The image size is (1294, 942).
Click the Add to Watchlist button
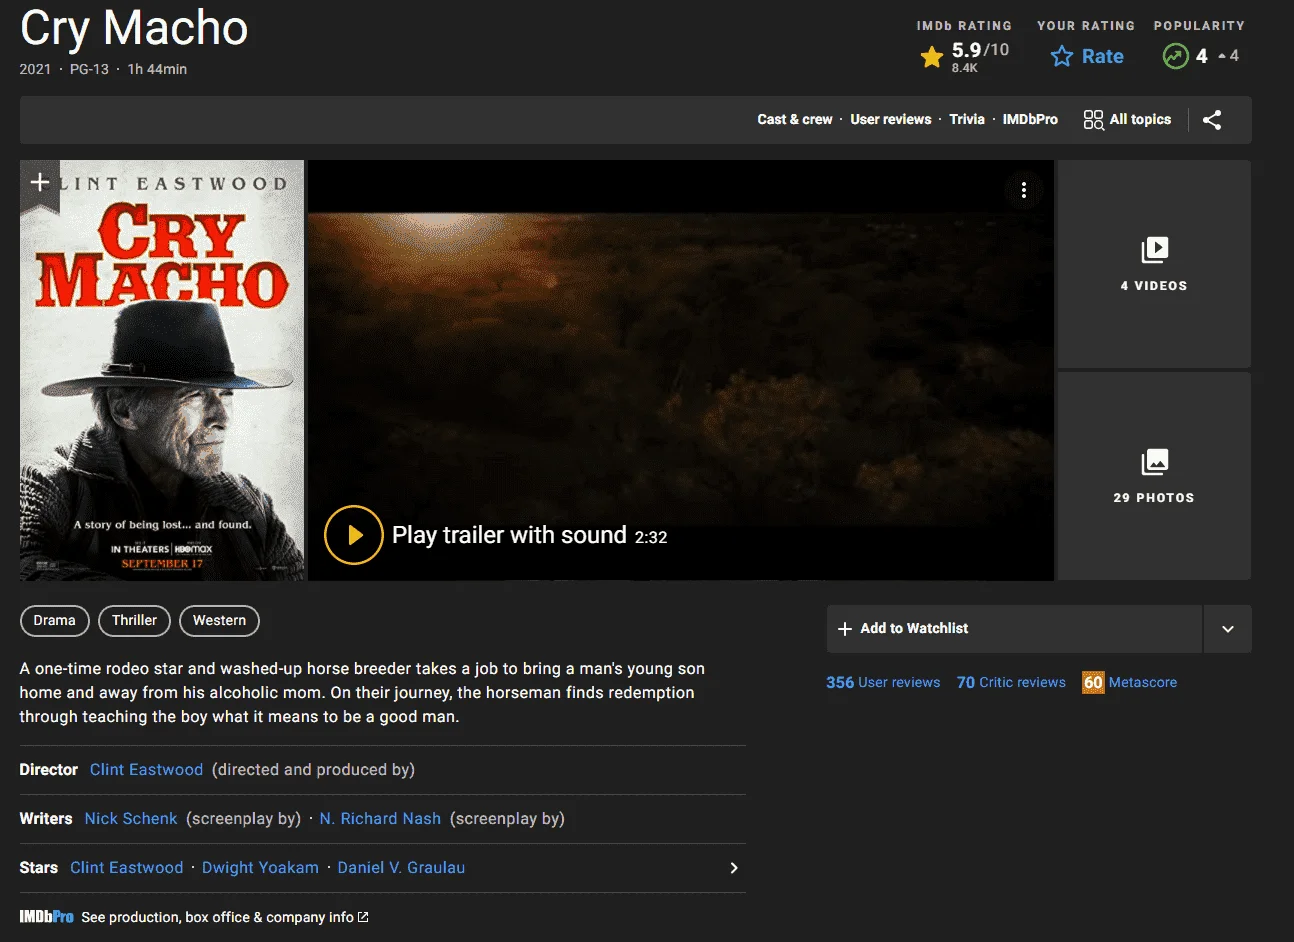click(x=1014, y=629)
